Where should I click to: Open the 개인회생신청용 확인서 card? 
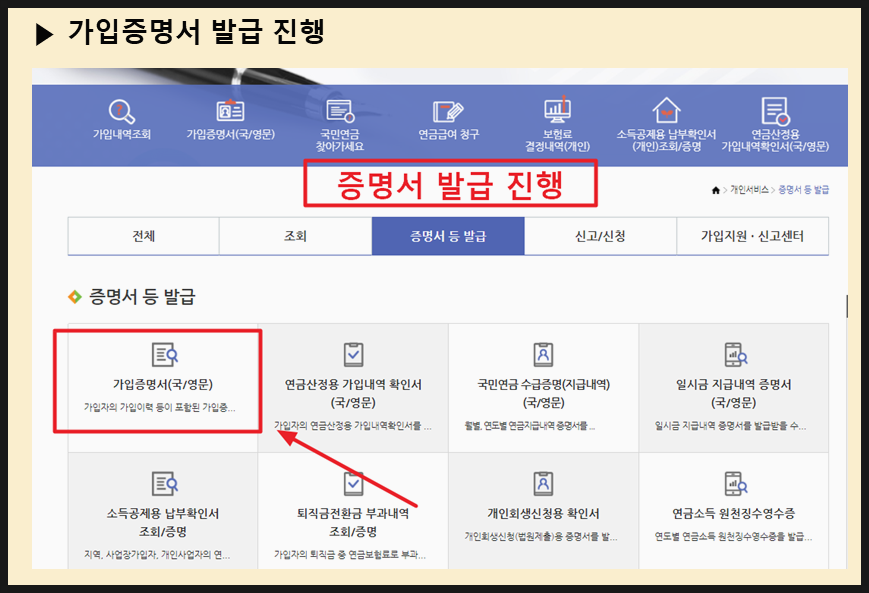[x=544, y=510]
